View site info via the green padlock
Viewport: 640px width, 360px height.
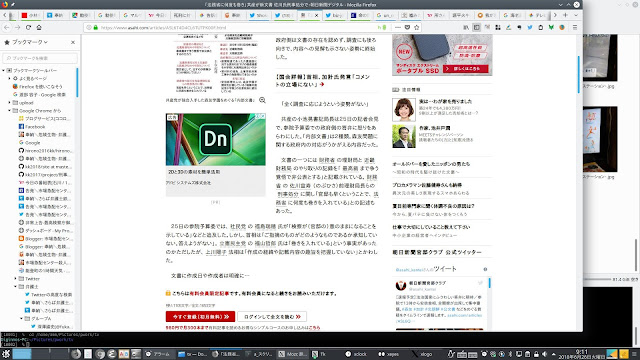tap(96, 27)
